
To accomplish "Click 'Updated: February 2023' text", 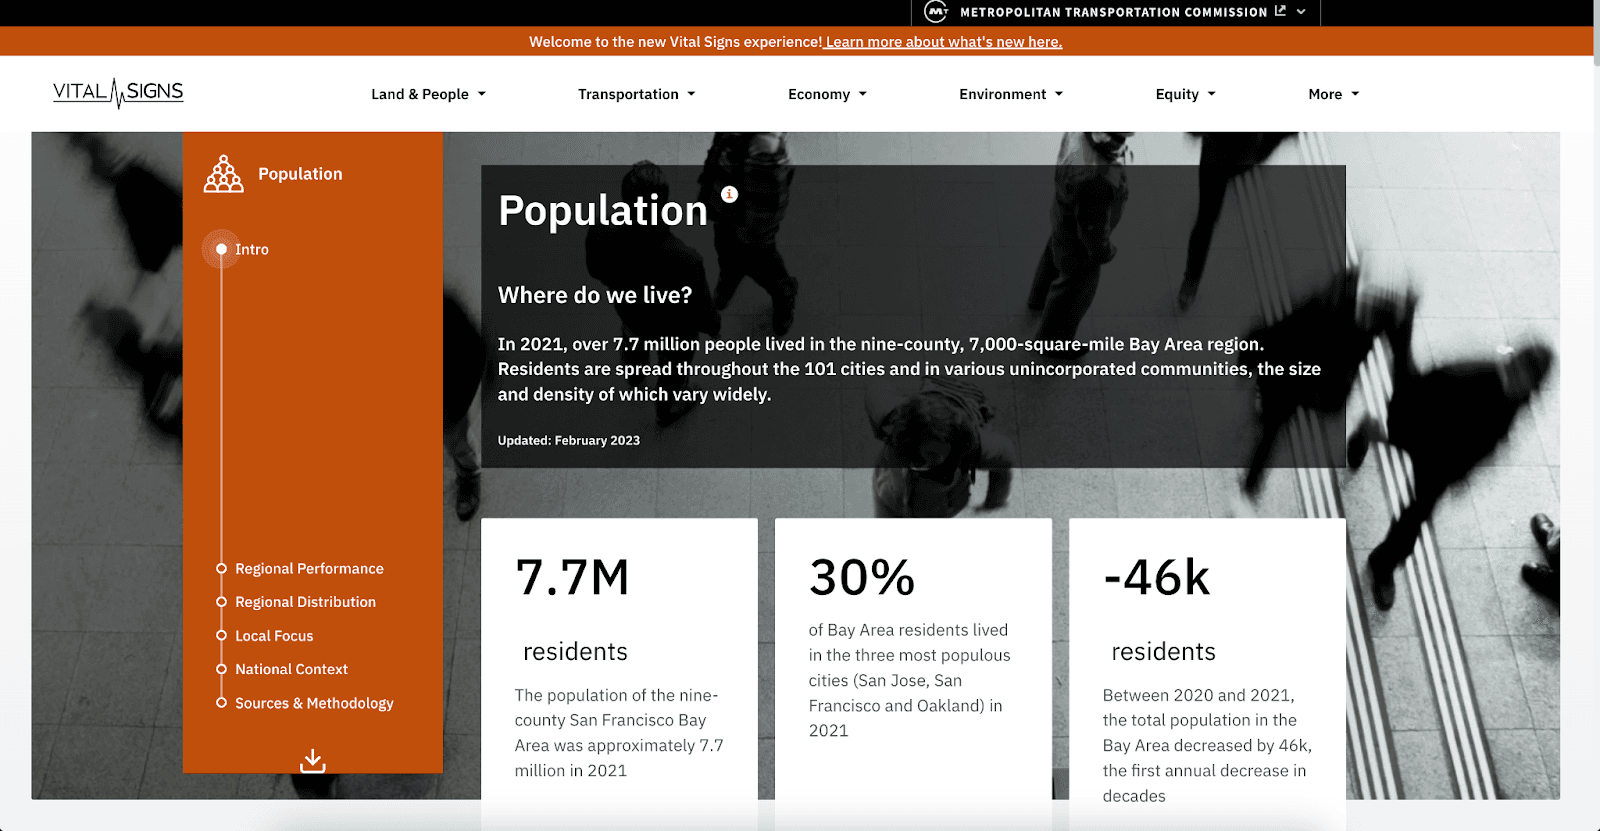I will (569, 440).
